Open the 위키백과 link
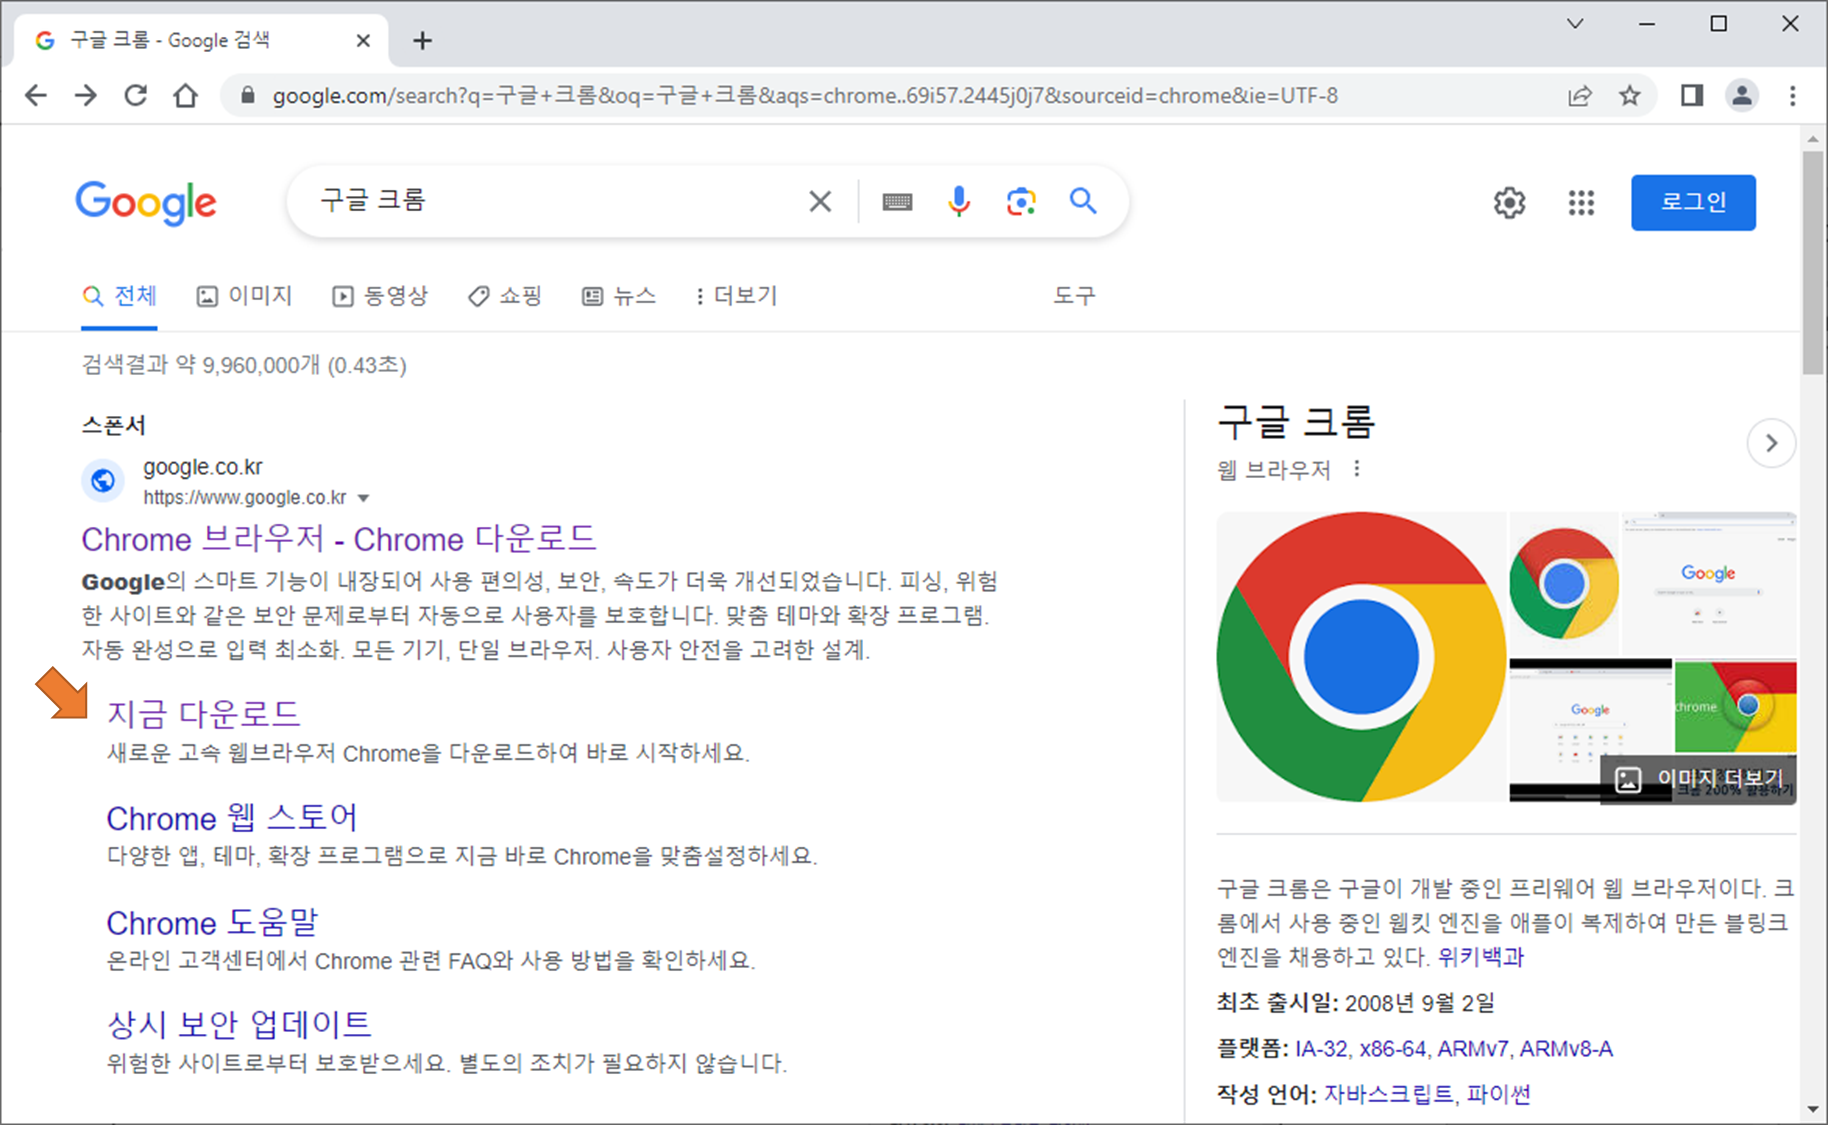Viewport: 1828px width, 1125px height. click(x=1481, y=957)
